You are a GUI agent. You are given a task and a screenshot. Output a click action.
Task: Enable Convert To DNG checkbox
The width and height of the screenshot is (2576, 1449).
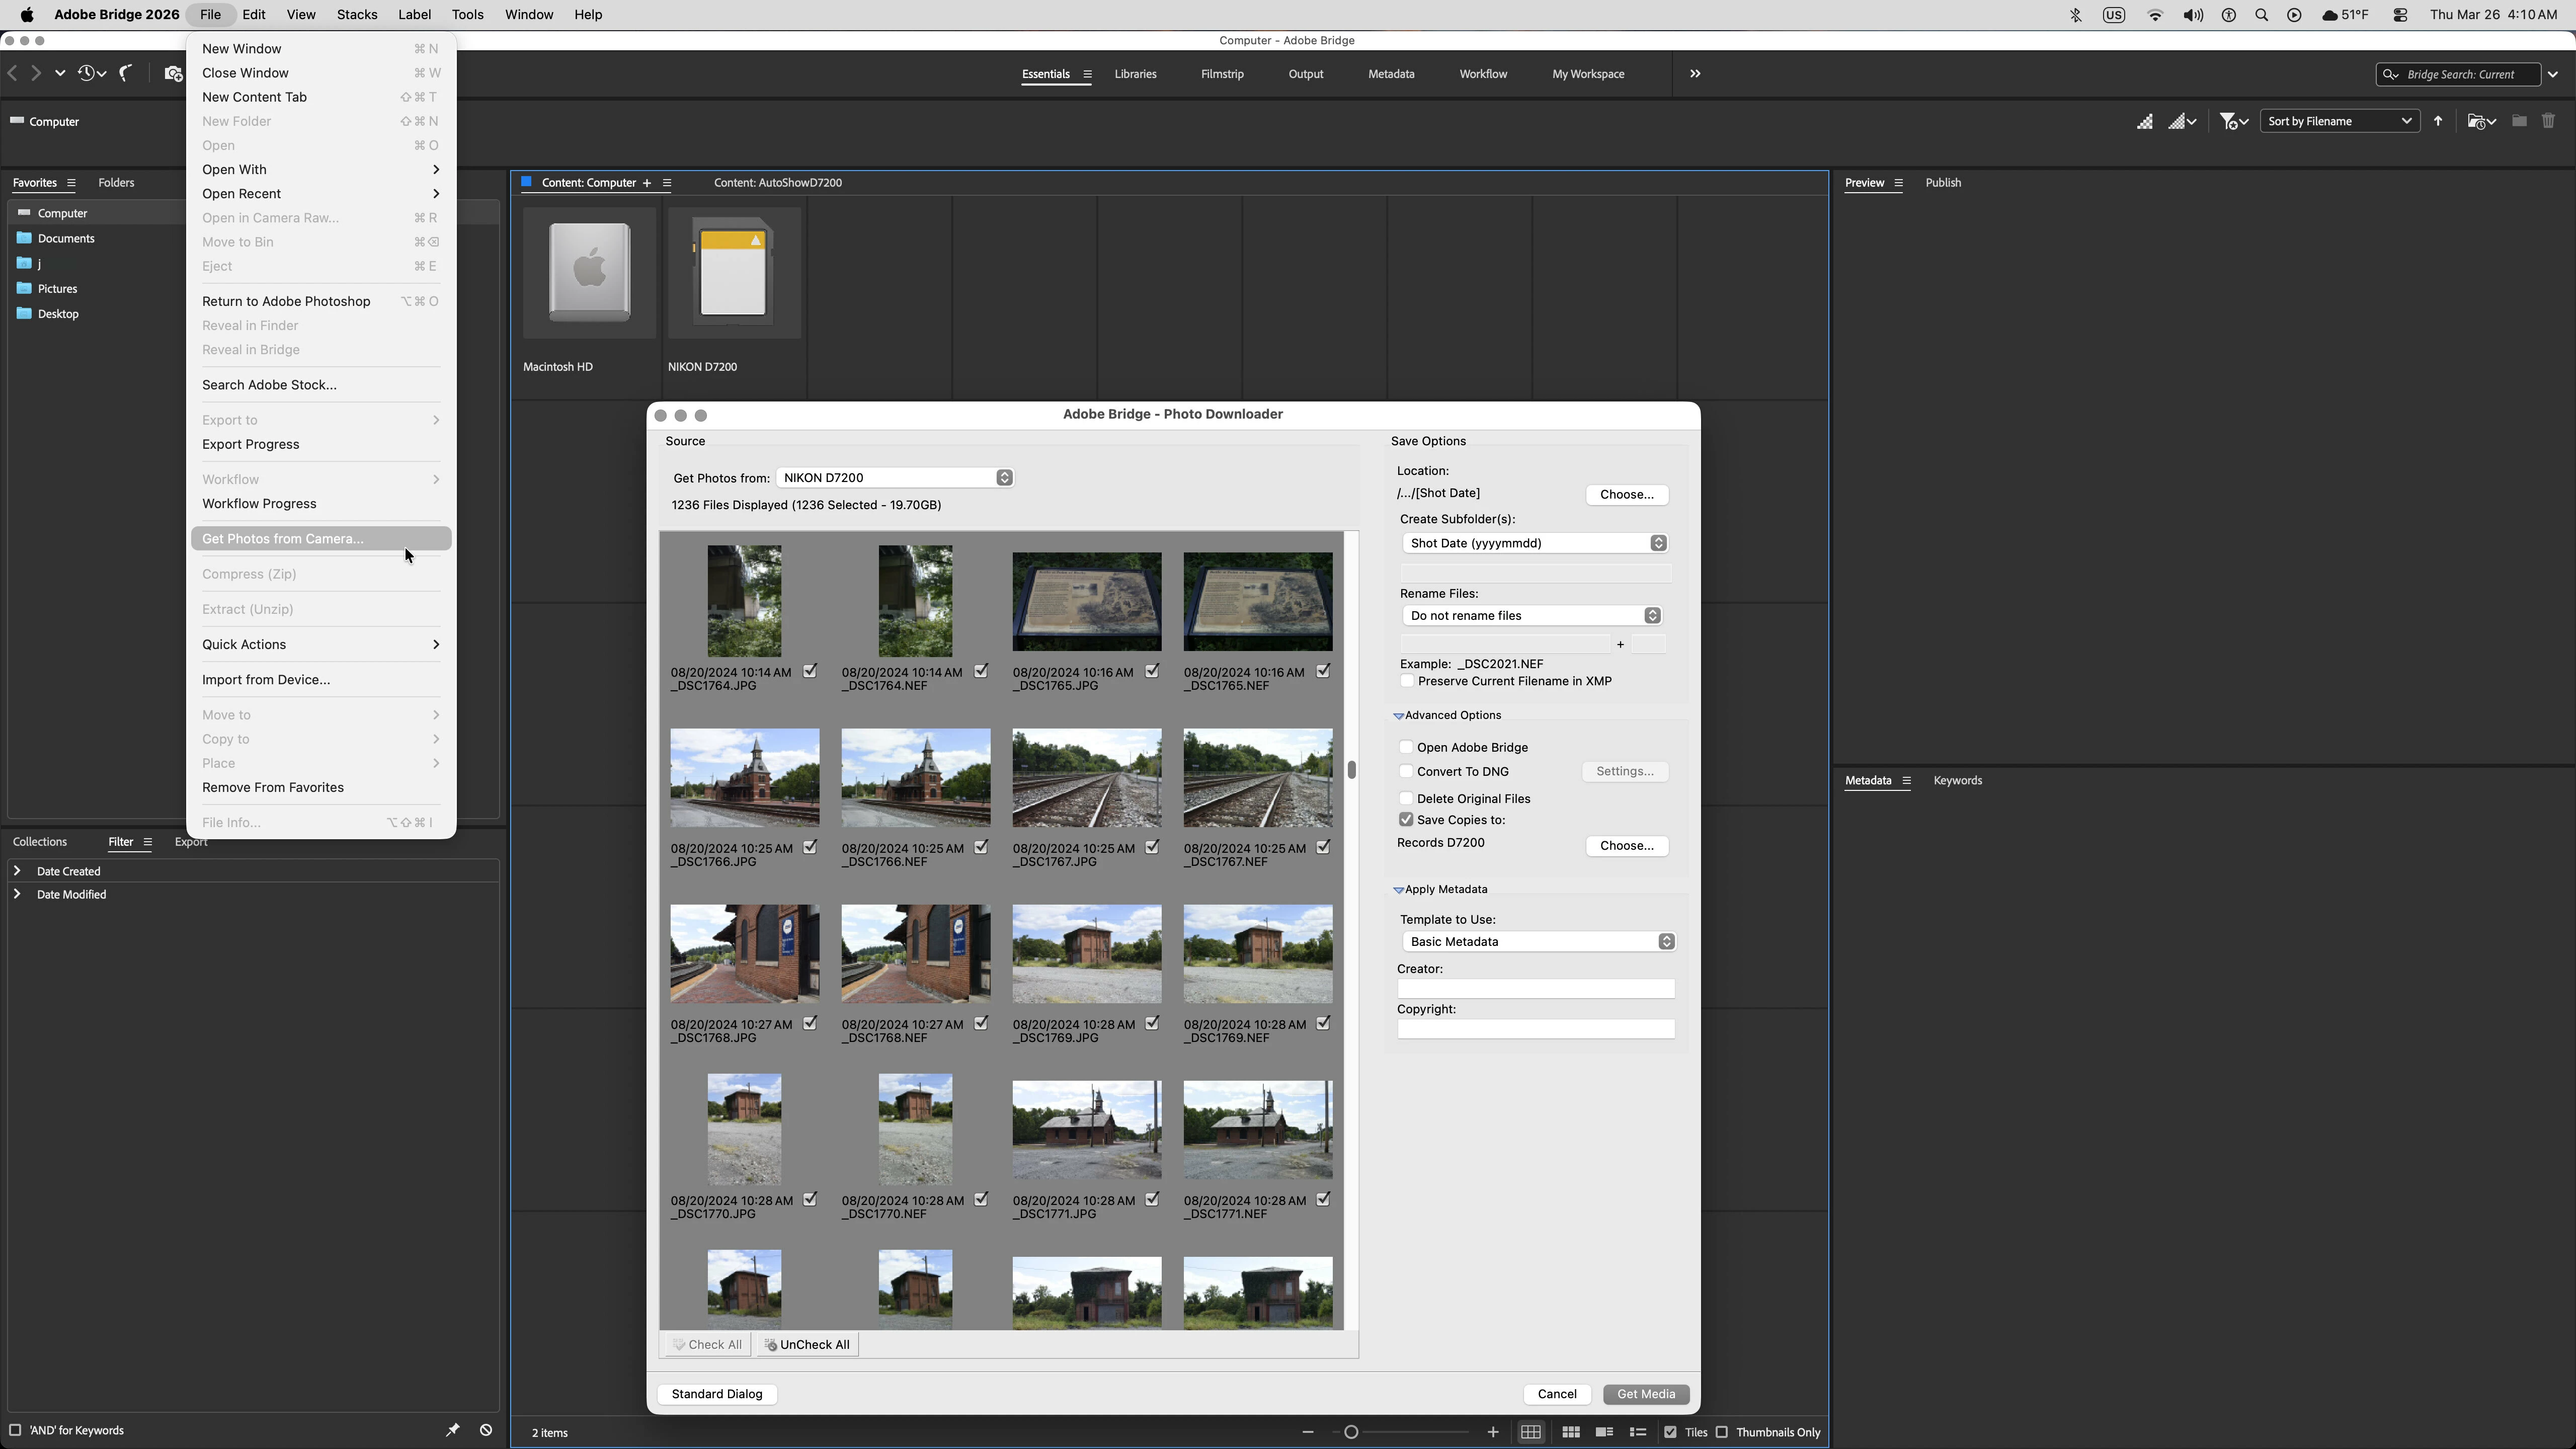click(1406, 771)
